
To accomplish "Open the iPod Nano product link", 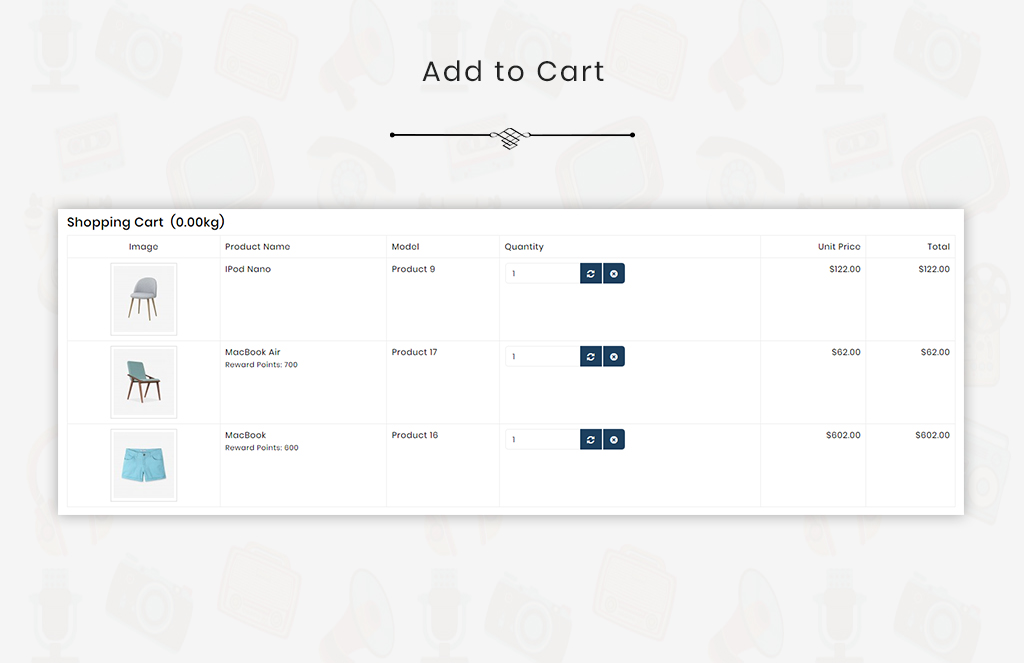I will click(x=248, y=269).
